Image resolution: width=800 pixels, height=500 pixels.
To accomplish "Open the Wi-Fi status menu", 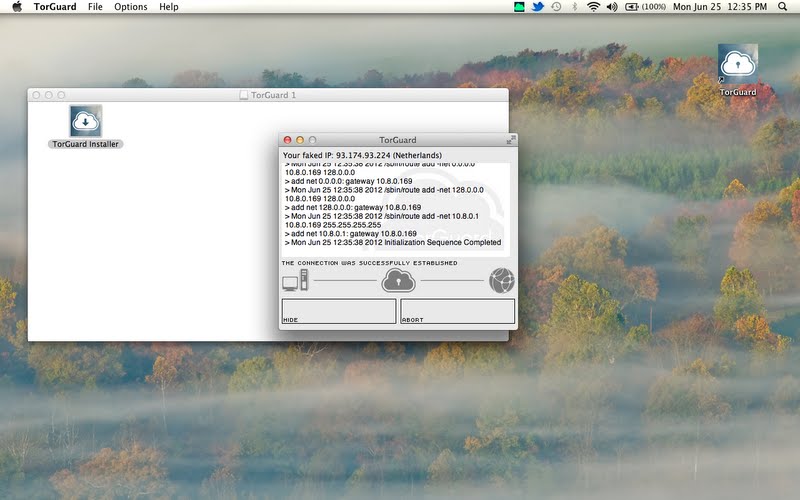I will [x=593, y=7].
